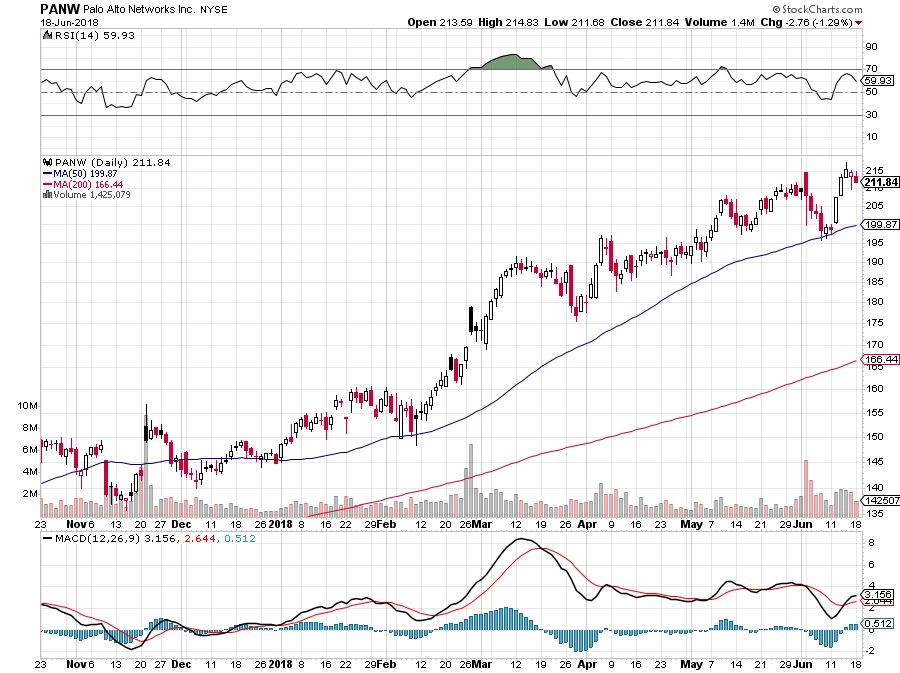Click the PANW ticker symbol in the header
The image size is (900, 673).
click(60, 9)
